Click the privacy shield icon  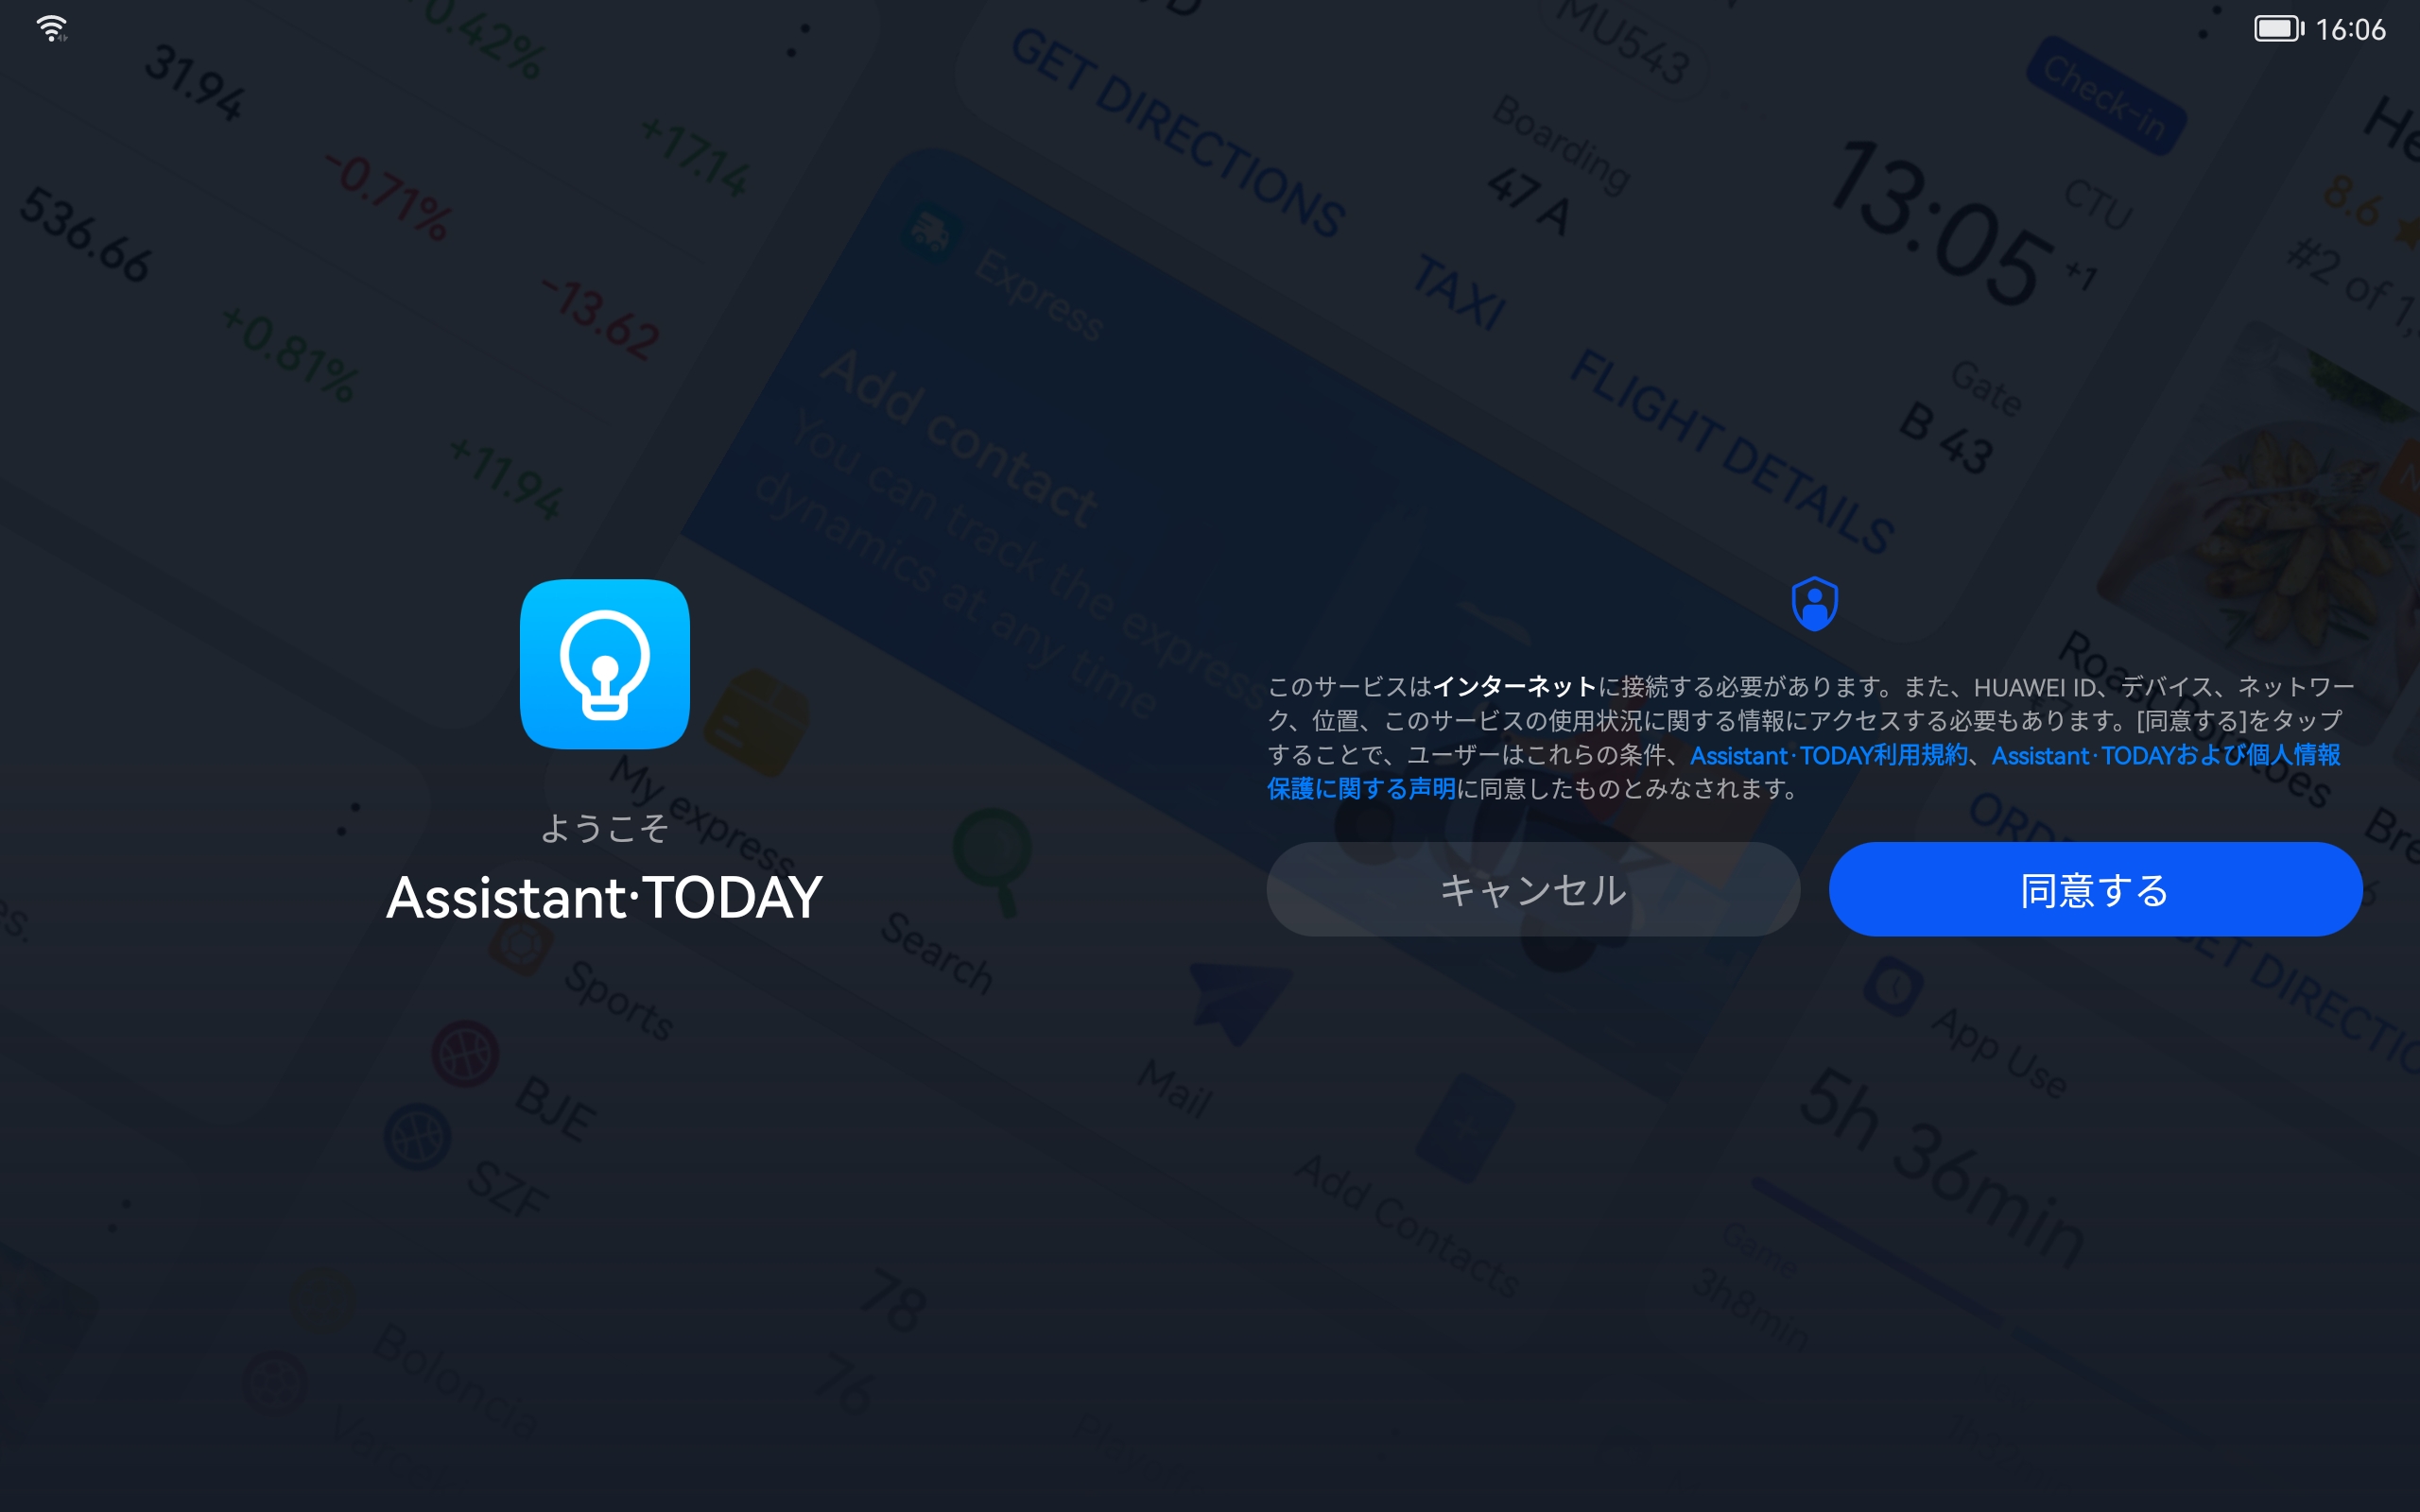point(1815,603)
